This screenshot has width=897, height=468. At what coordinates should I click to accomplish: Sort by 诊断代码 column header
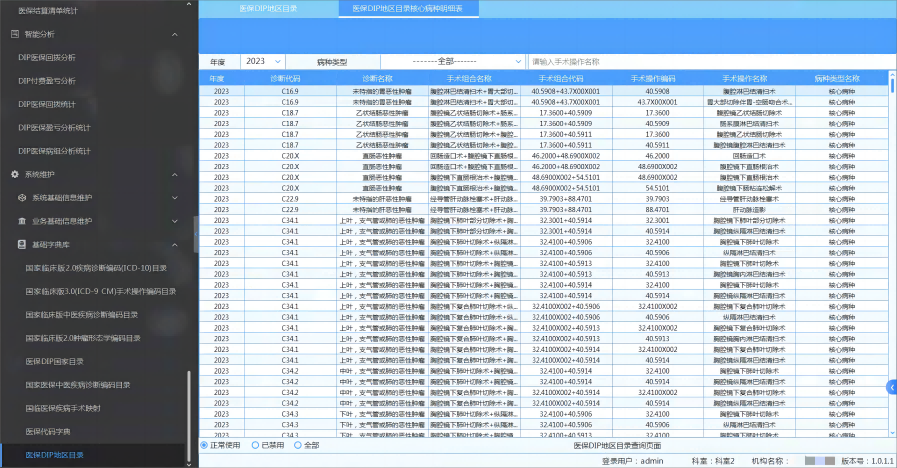(x=285, y=78)
